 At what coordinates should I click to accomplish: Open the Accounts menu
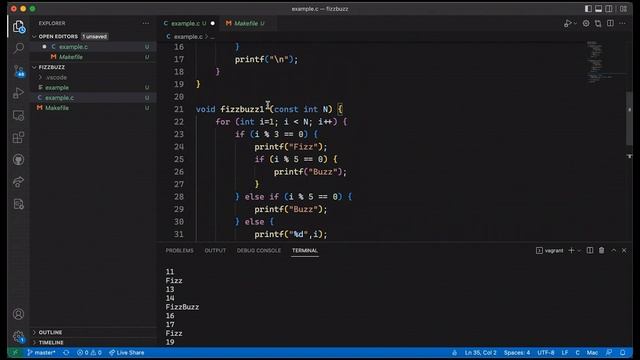pos(18,314)
